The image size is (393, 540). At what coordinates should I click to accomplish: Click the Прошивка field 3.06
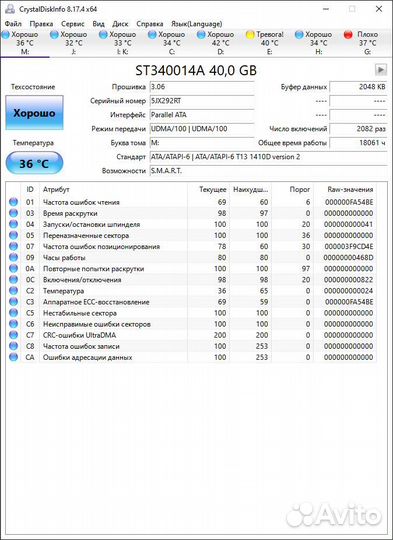click(202, 87)
